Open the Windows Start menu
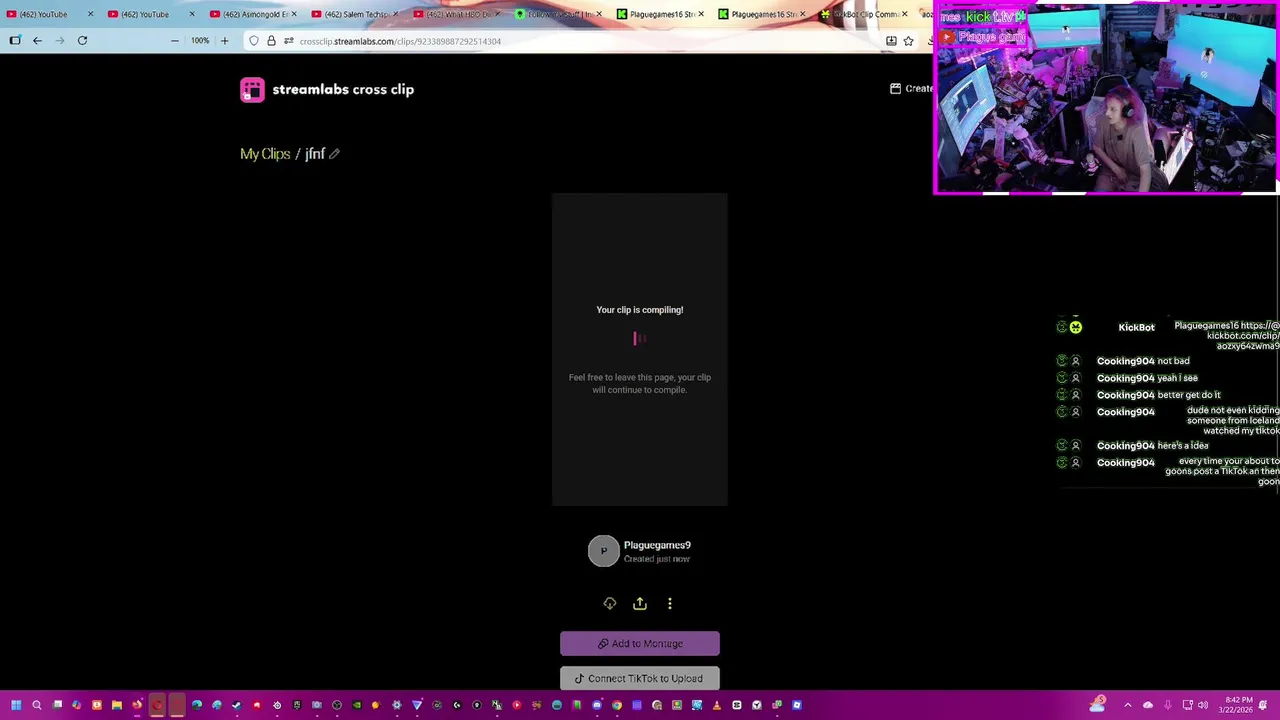1280x720 pixels. click(16, 705)
